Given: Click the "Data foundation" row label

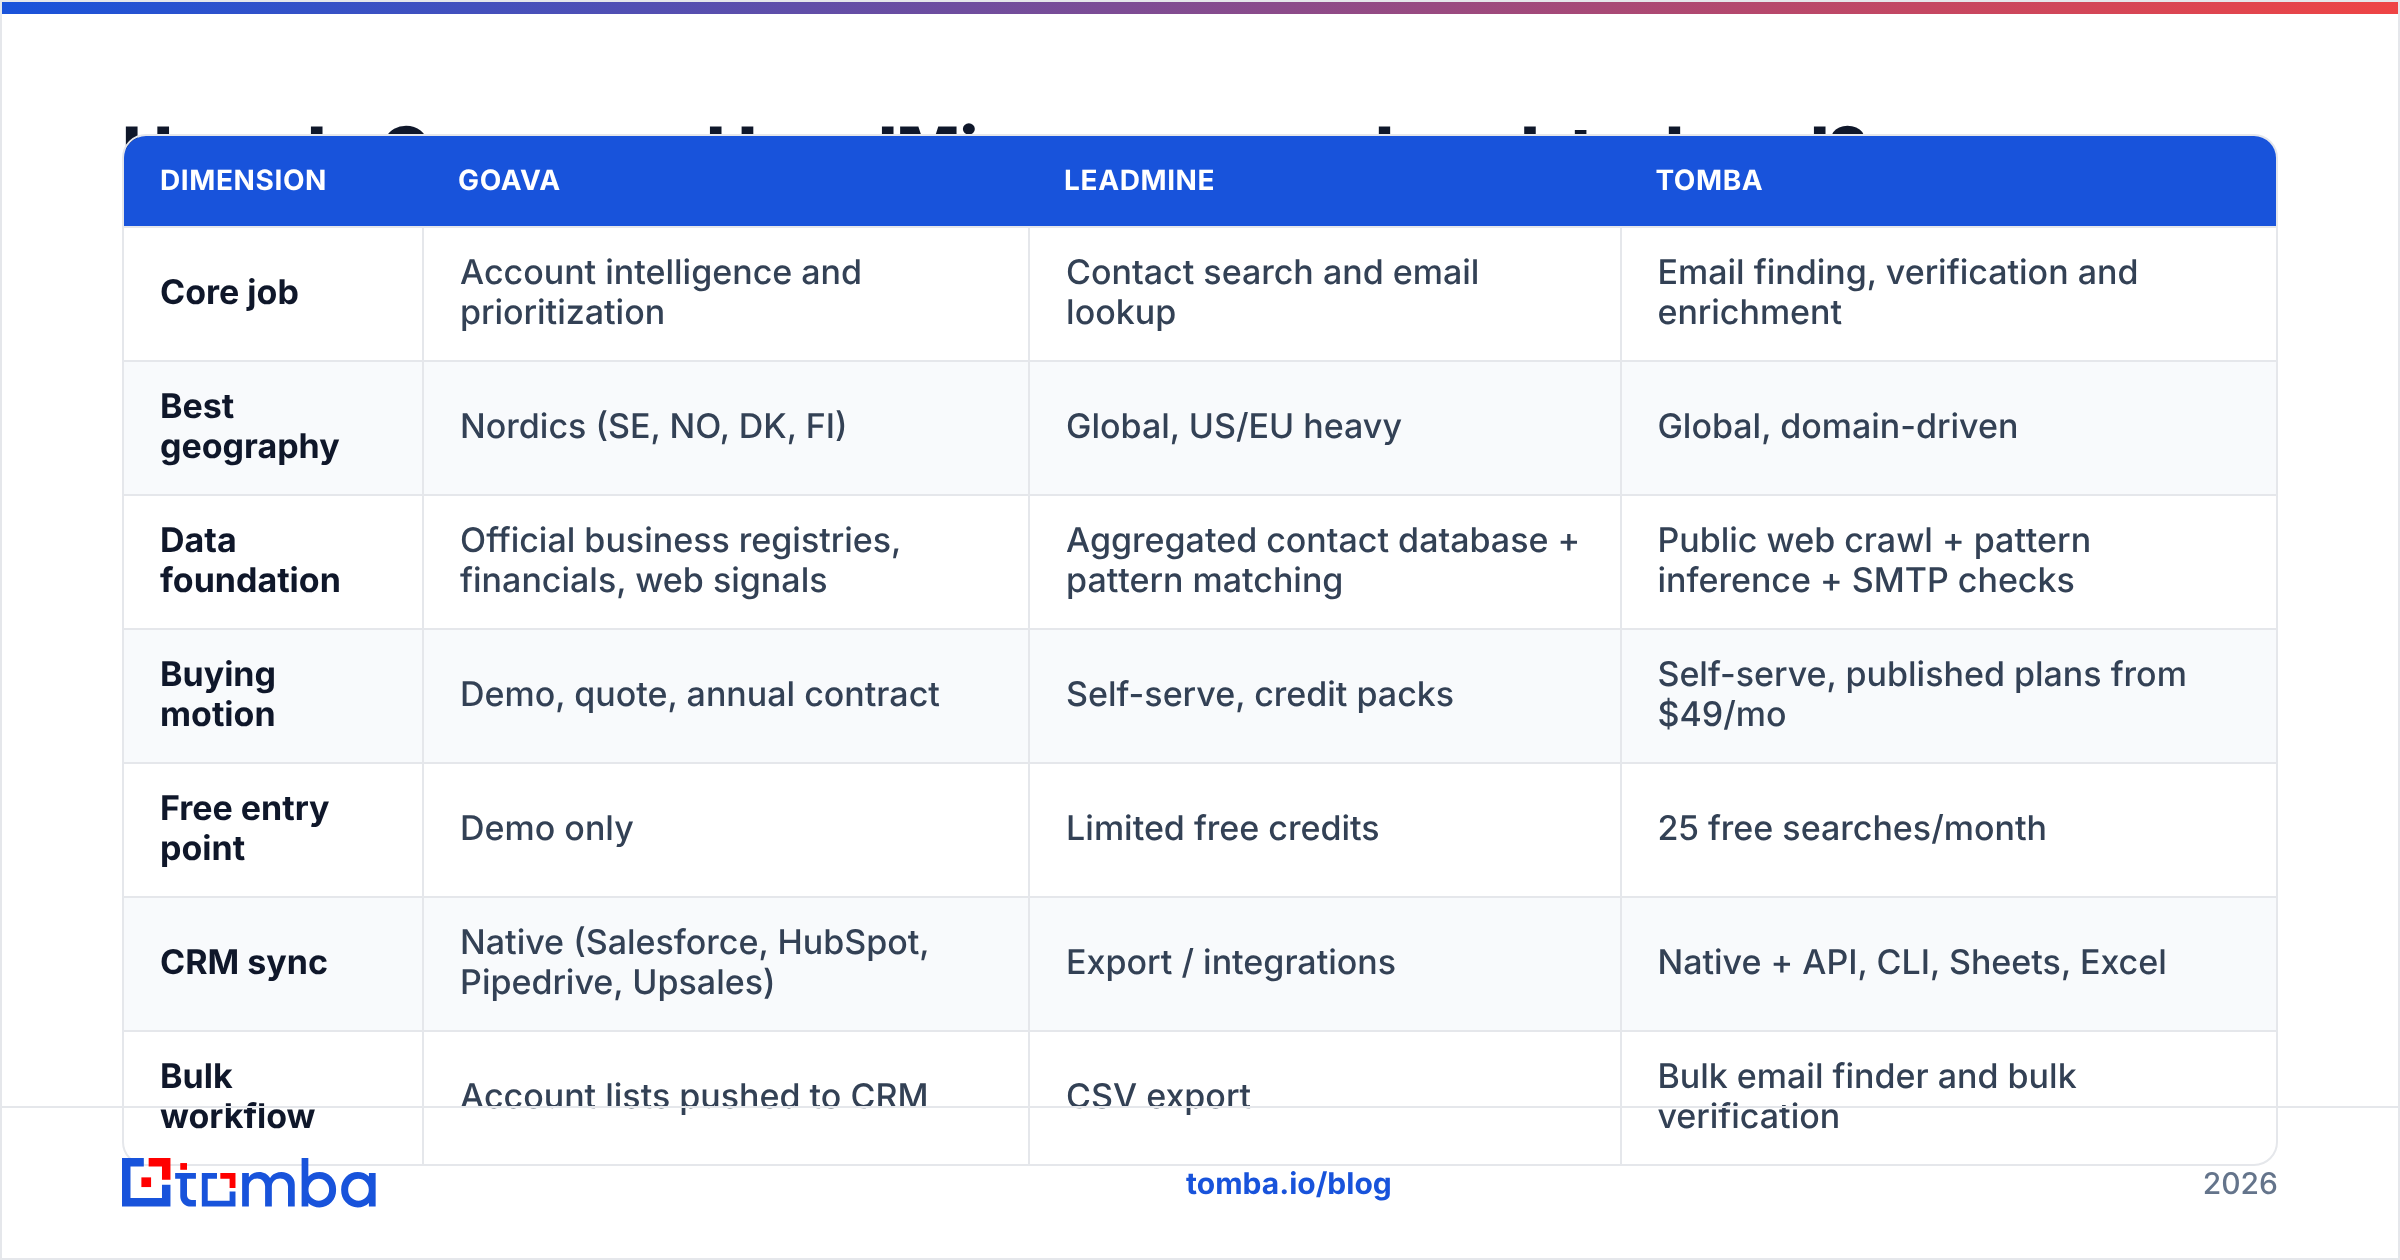Looking at the screenshot, I should click(250, 560).
